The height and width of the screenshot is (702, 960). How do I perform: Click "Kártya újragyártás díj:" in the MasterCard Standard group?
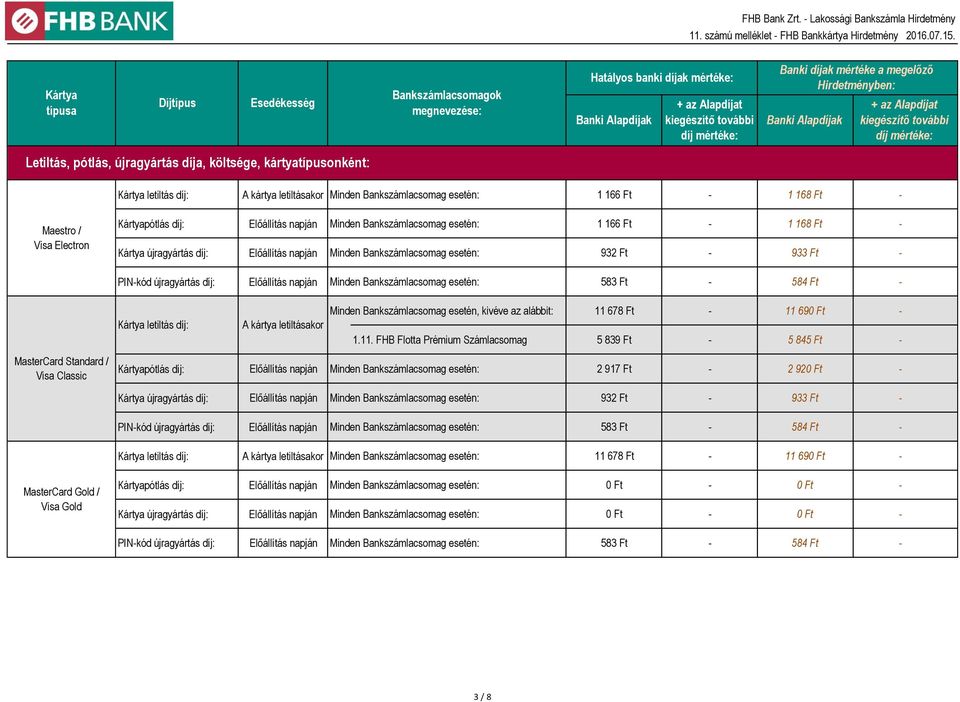point(163,398)
